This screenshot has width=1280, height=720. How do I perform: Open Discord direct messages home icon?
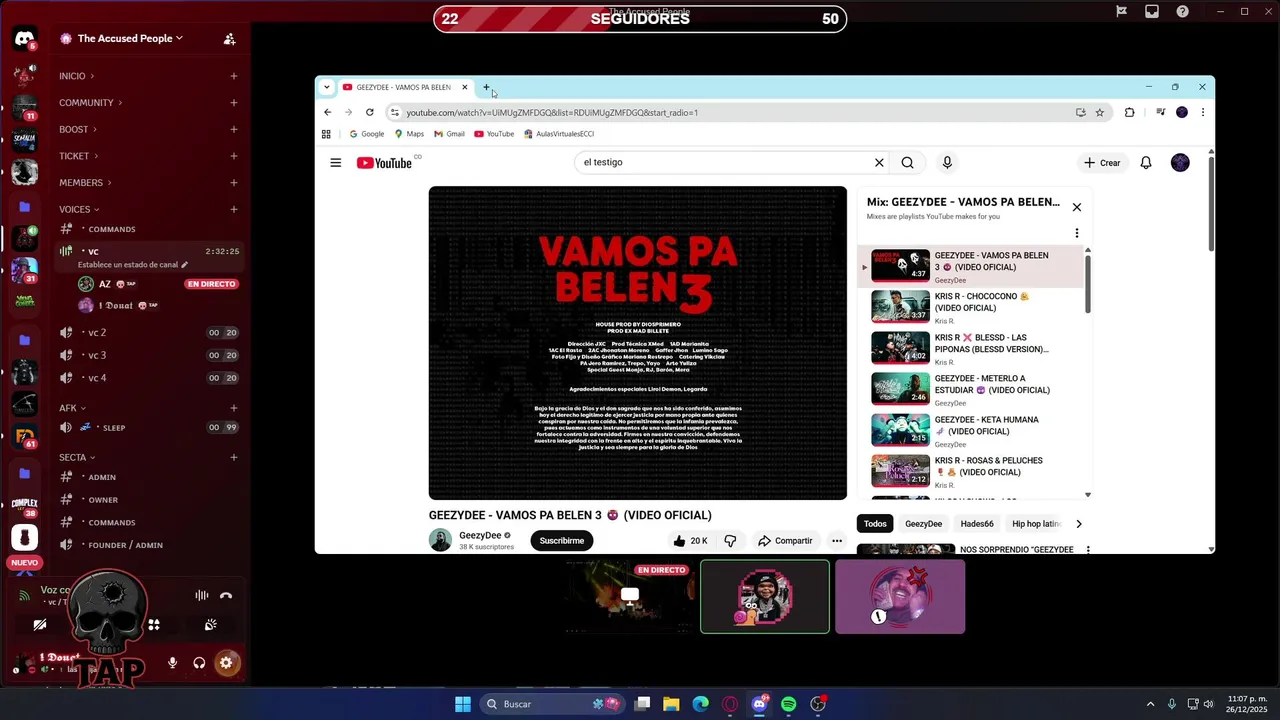[x=24, y=39]
